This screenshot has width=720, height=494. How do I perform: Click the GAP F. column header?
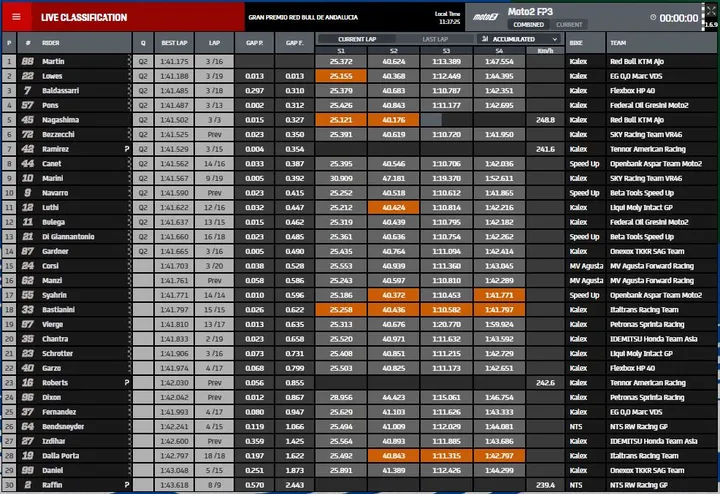point(294,43)
